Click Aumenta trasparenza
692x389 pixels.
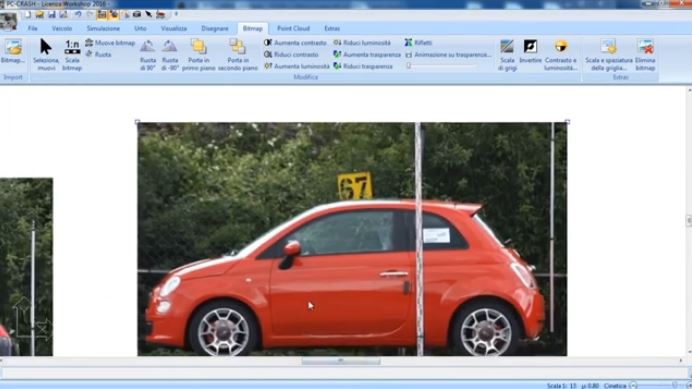point(367,54)
